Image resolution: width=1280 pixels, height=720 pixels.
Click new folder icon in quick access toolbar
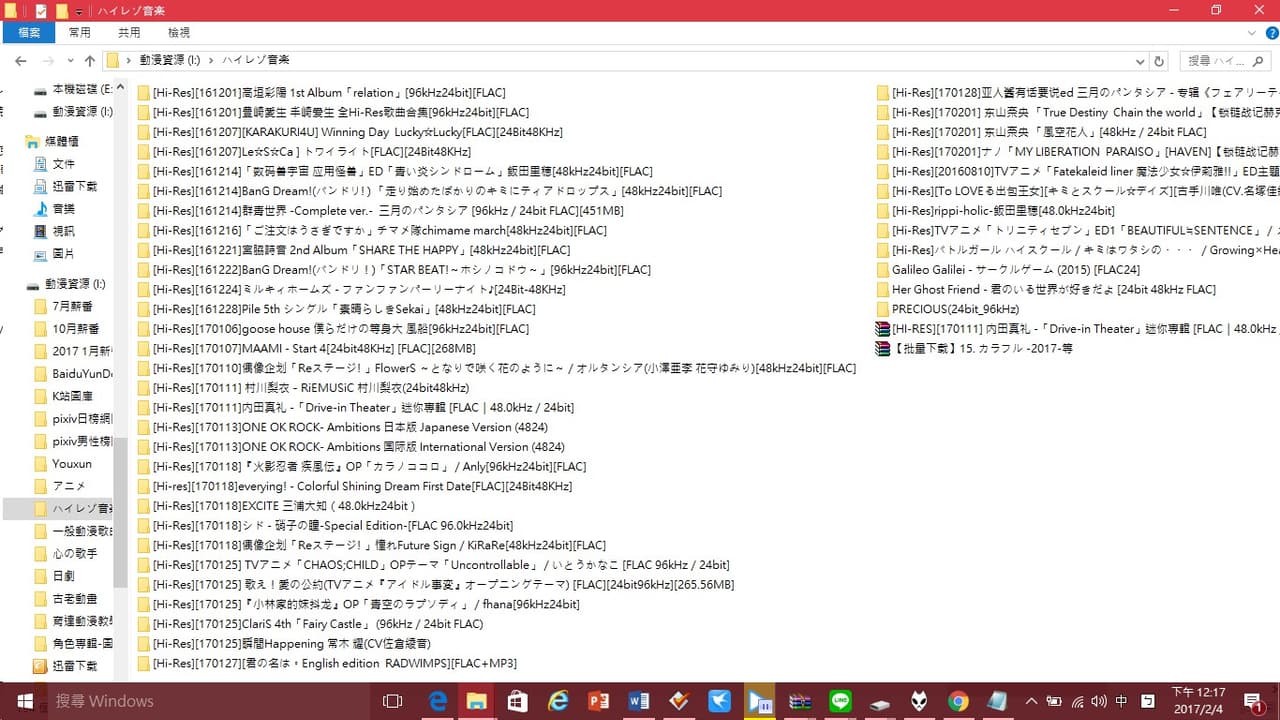pos(61,11)
